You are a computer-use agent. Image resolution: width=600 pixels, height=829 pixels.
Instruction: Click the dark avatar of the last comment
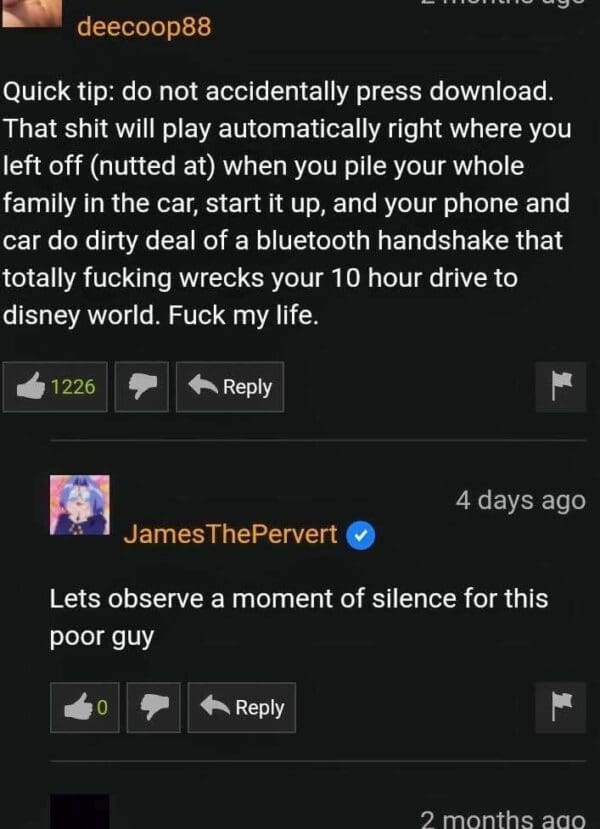[80, 812]
